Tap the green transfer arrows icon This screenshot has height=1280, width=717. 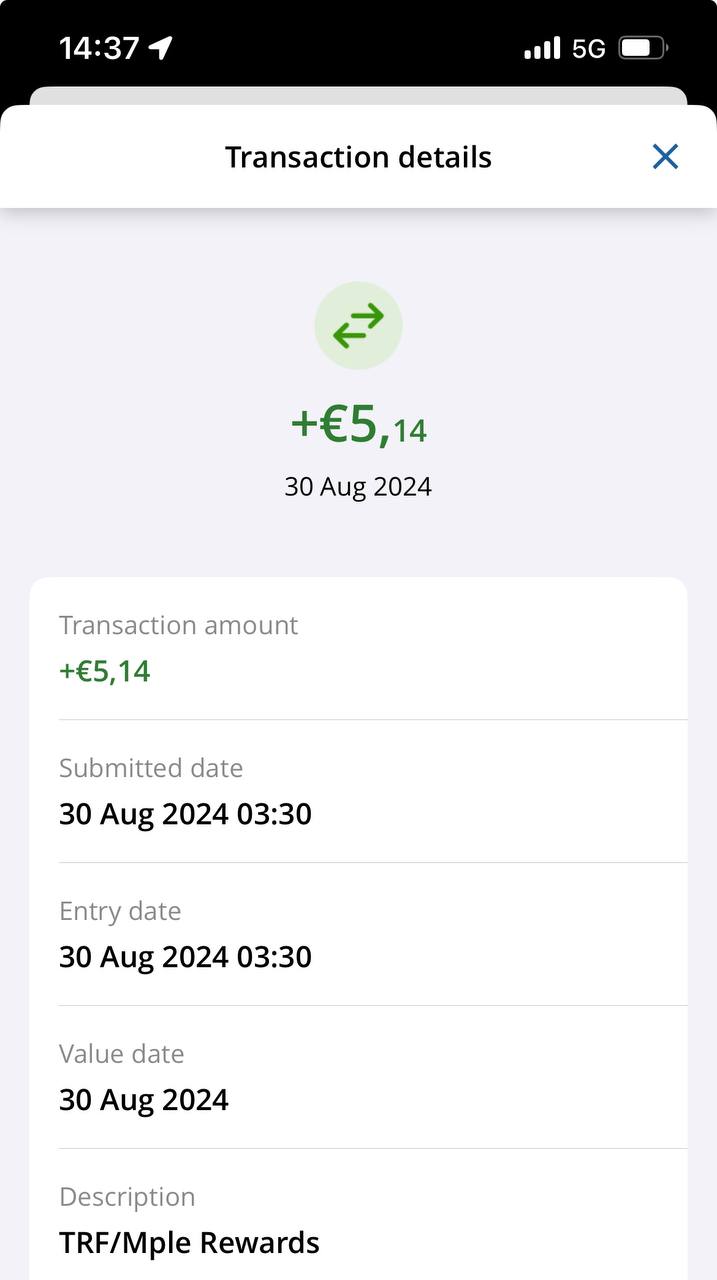pos(358,326)
